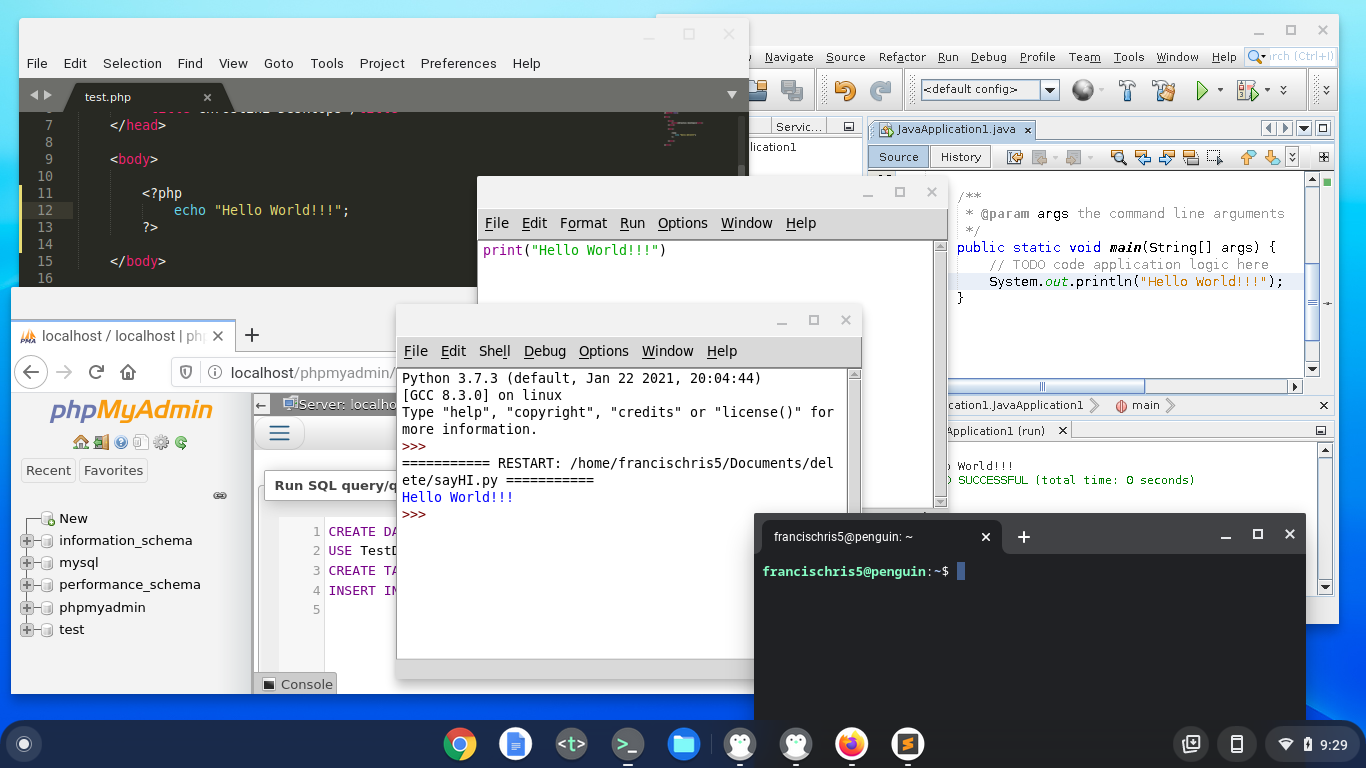Open a new tab in Firefox
This screenshot has width=1366, height=768.
252,336
